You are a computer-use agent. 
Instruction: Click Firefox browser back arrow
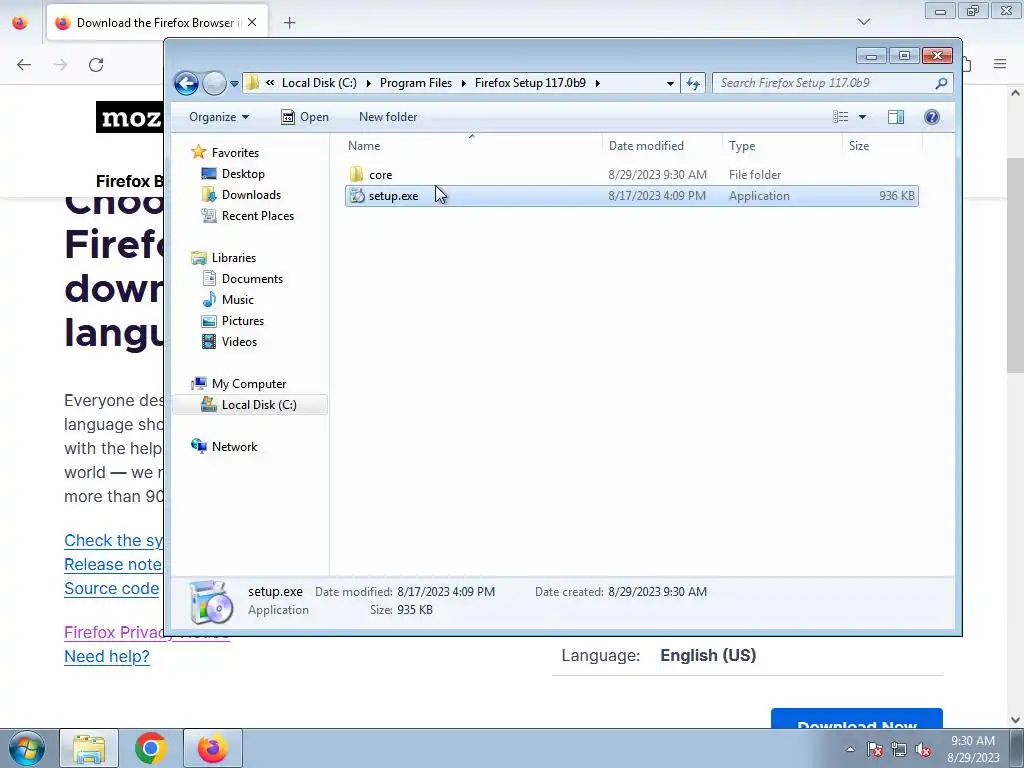24,64
